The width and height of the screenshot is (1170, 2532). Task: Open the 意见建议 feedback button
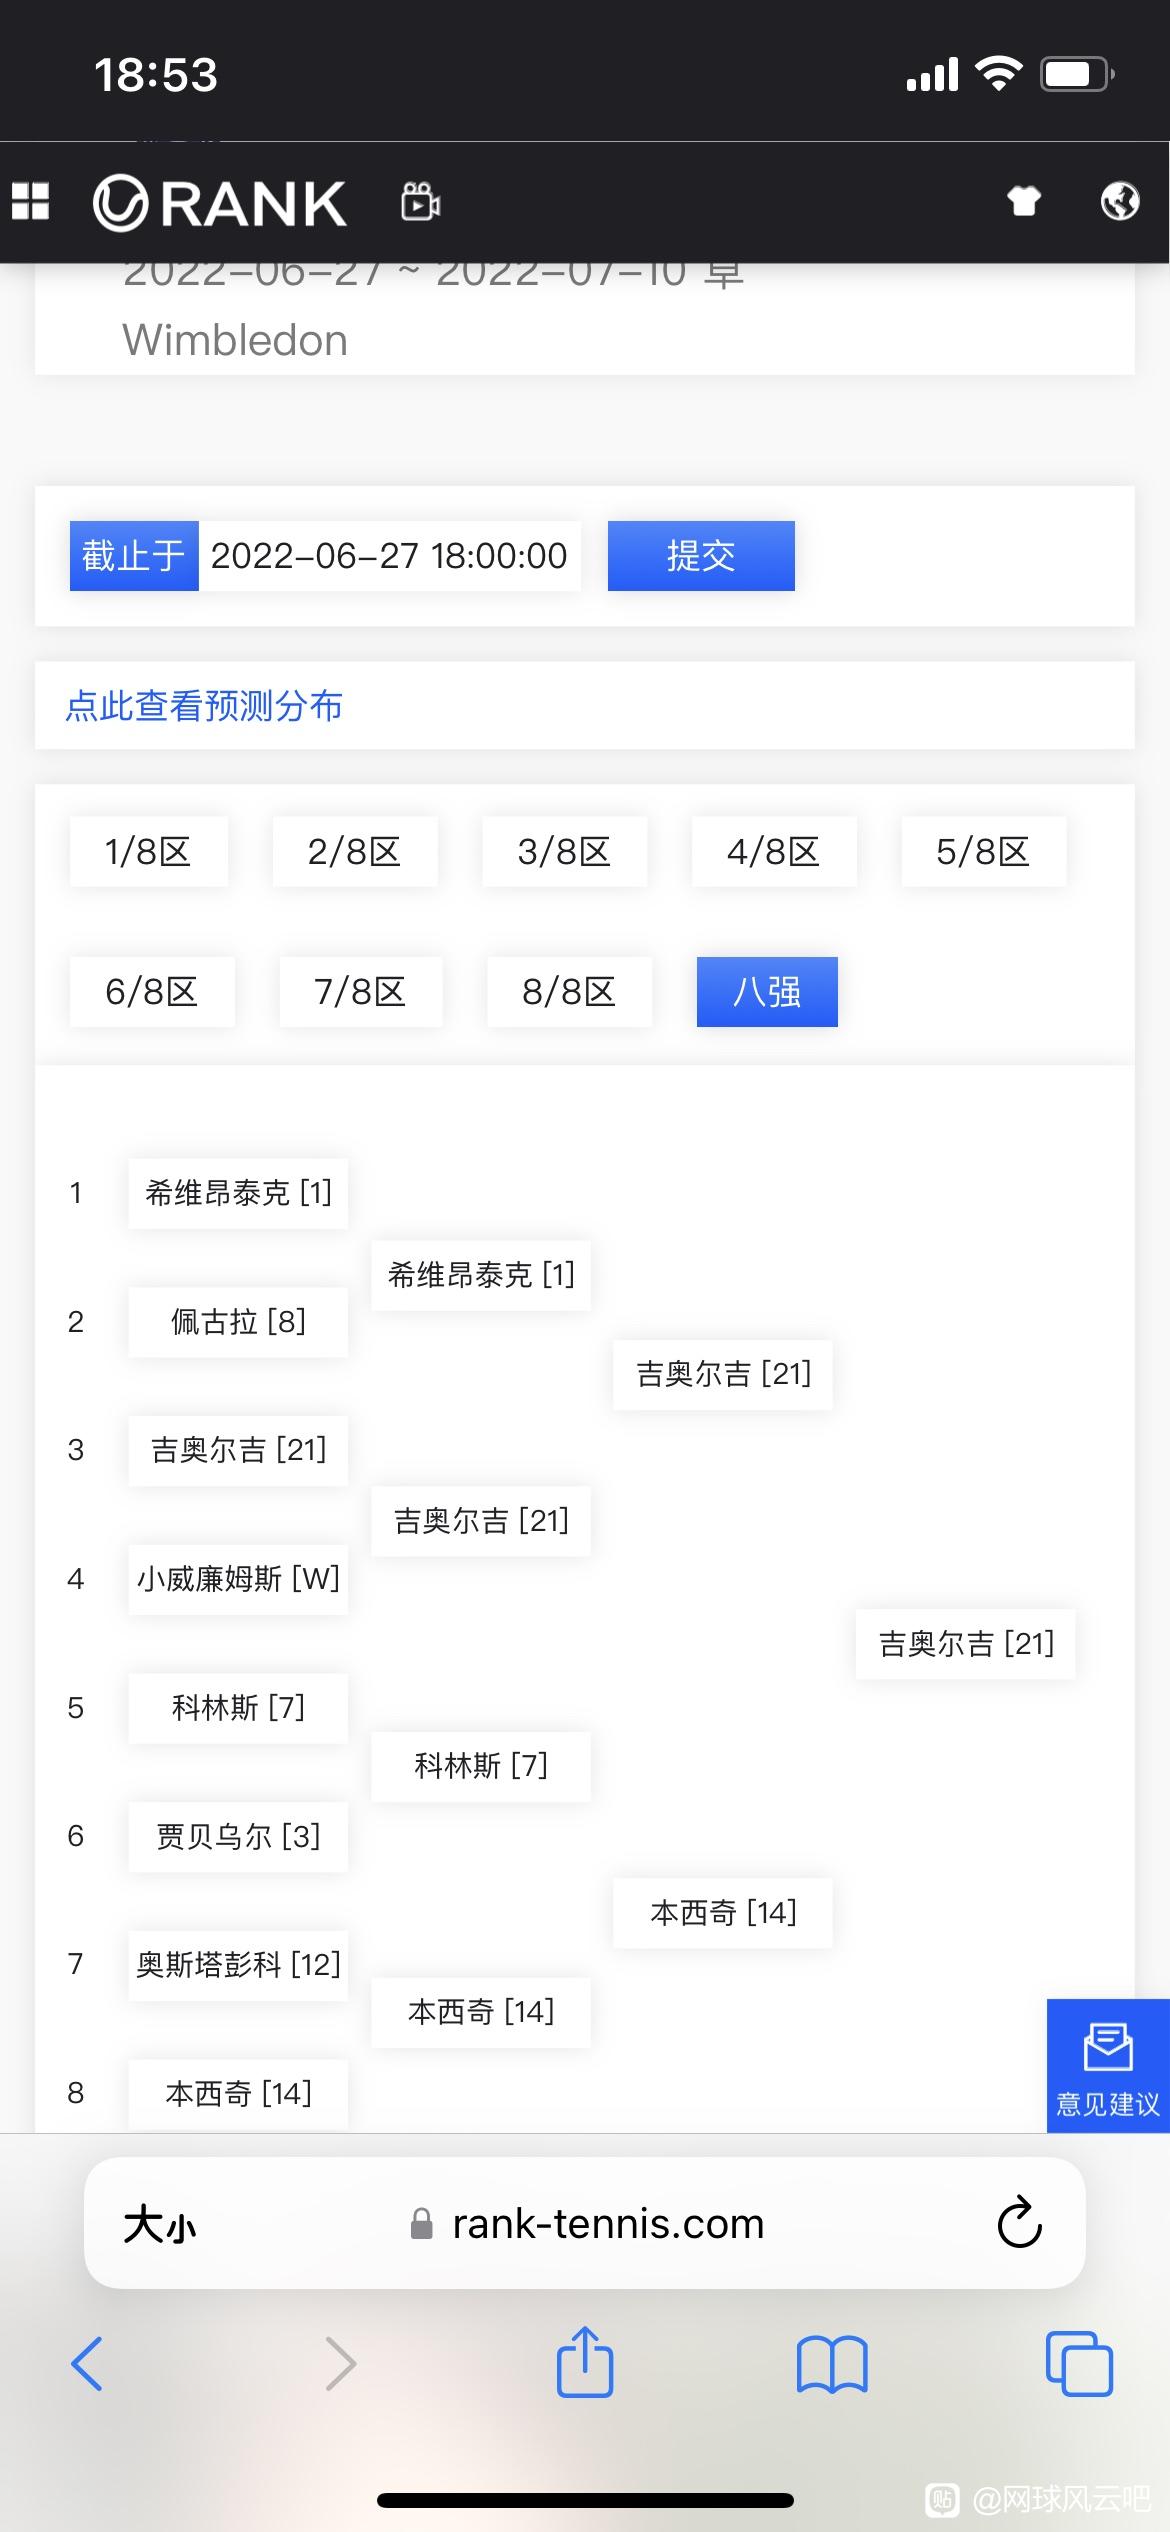click(1108, 2066)
